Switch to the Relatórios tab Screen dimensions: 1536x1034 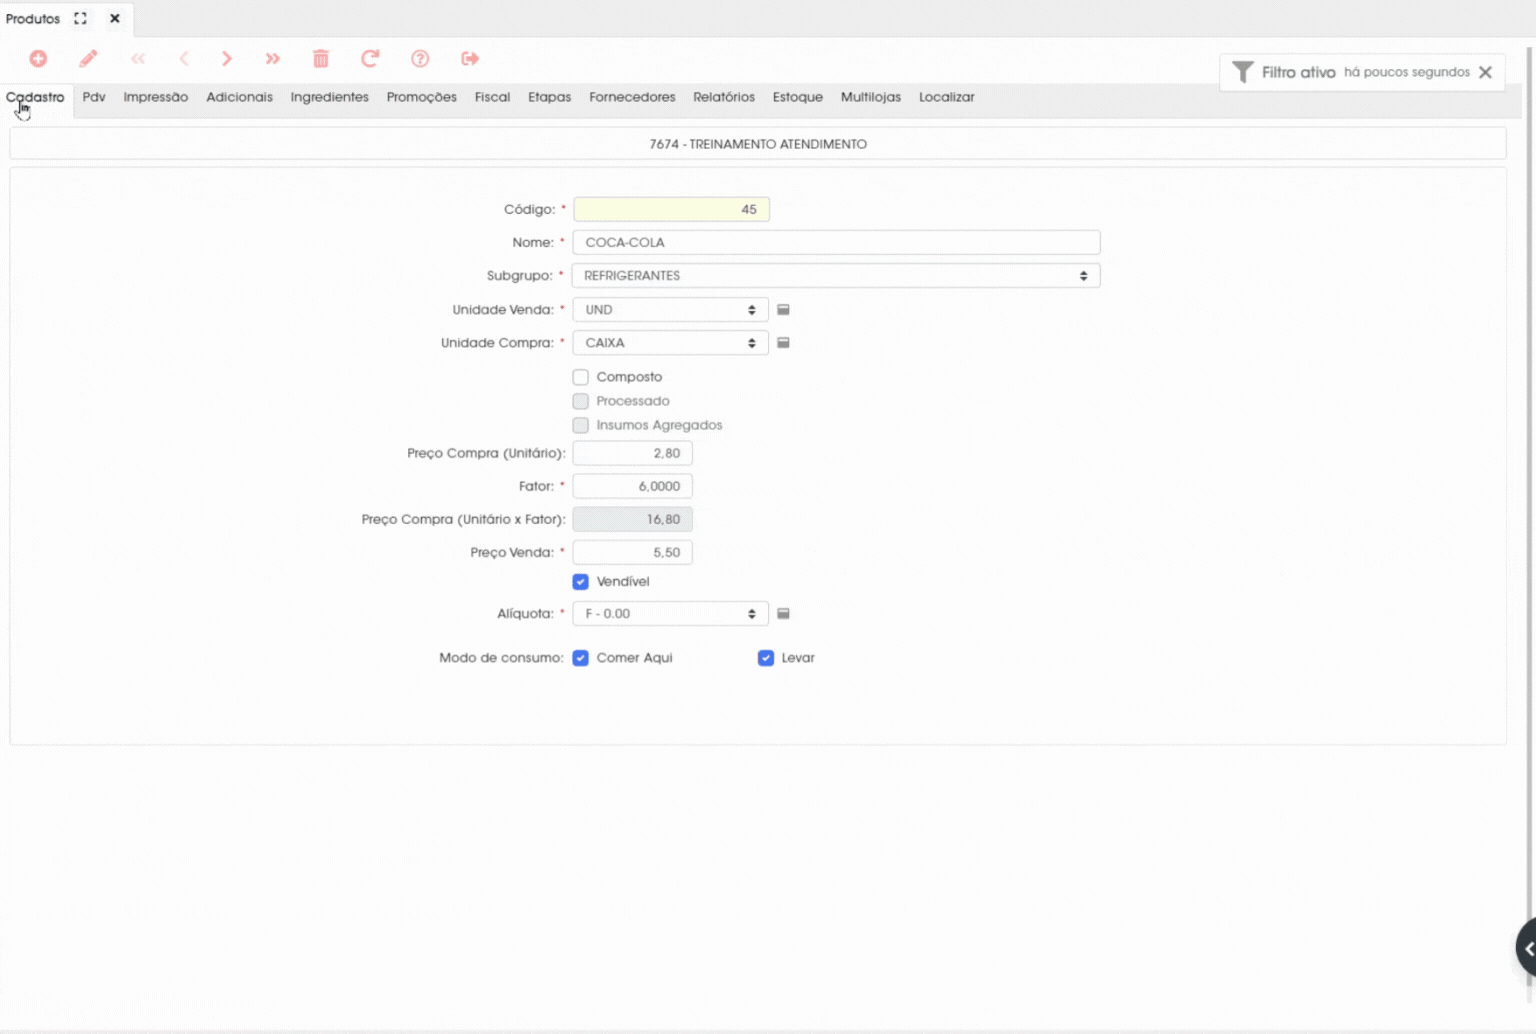tap(724, 97)
